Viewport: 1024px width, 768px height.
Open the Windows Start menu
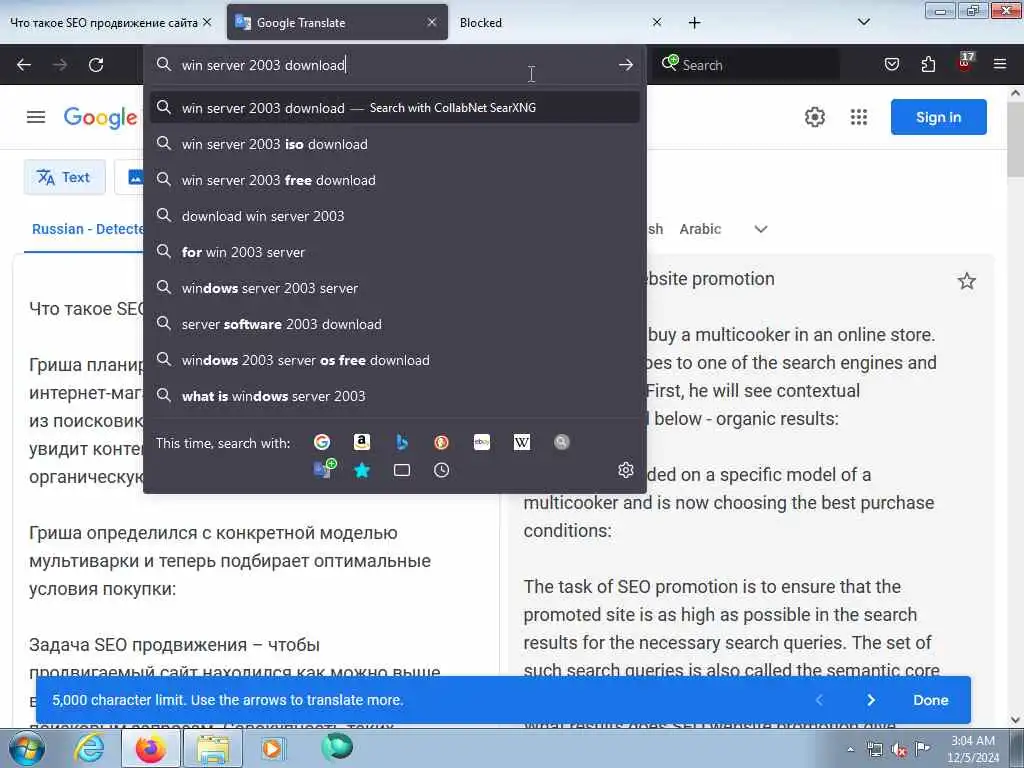tap(26, 748)
